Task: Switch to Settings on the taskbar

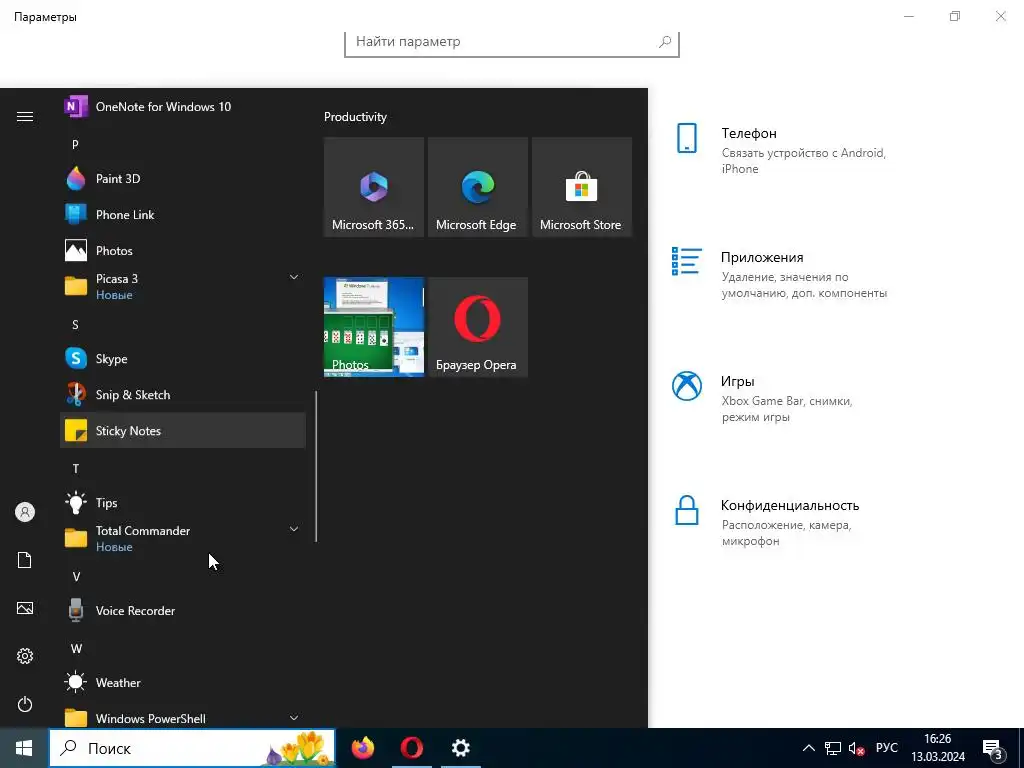Action: 460,748
